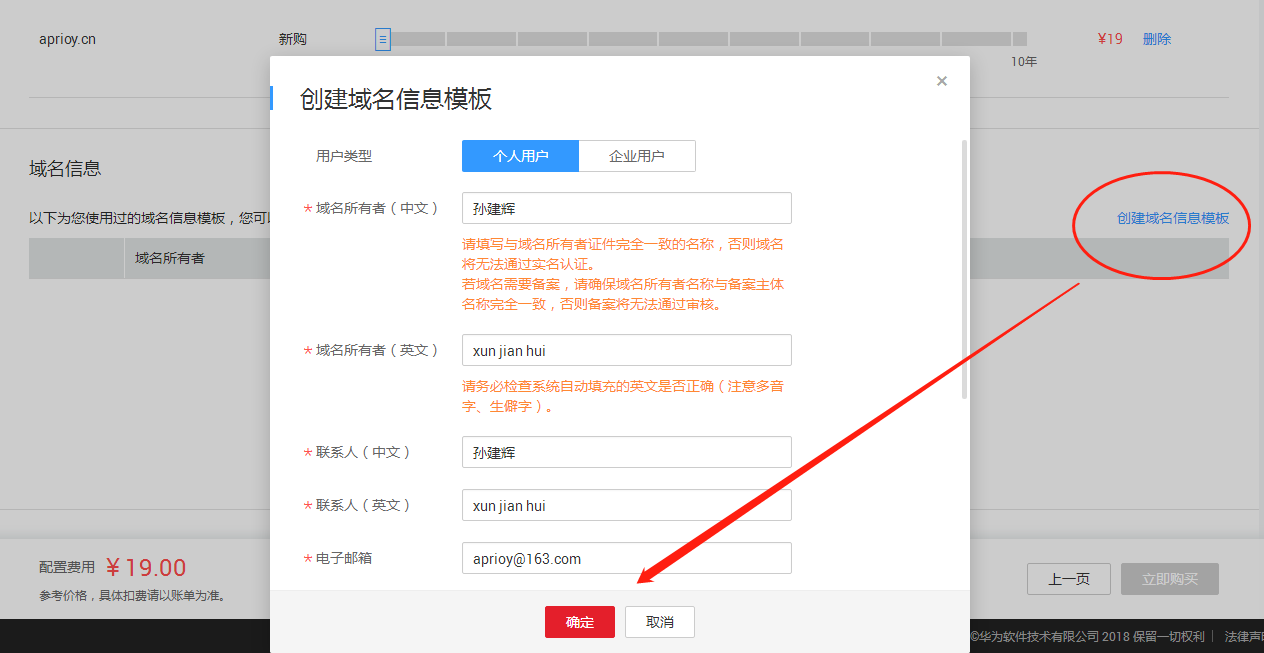
Task: Click the 法律声明 footer link
Action: [1243, 636]
